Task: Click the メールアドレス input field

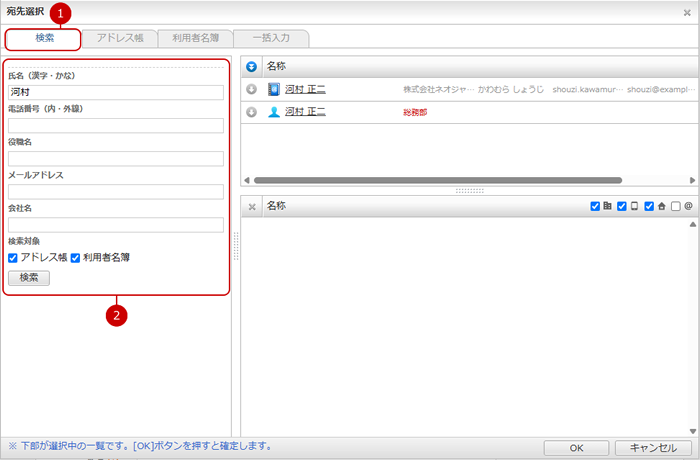Action: [x=116, y=191]
